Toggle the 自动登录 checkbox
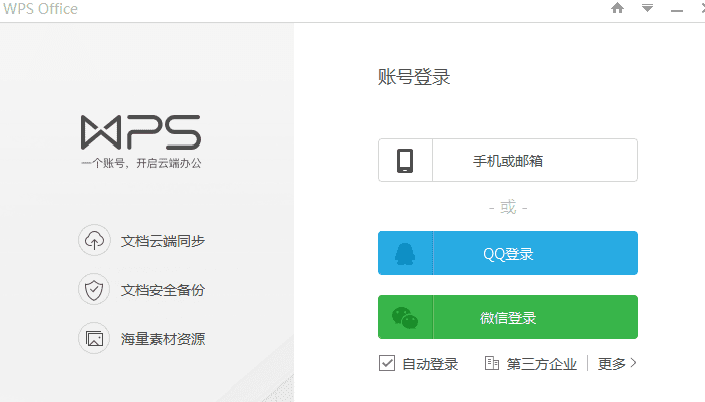 [x=387, y=363]
